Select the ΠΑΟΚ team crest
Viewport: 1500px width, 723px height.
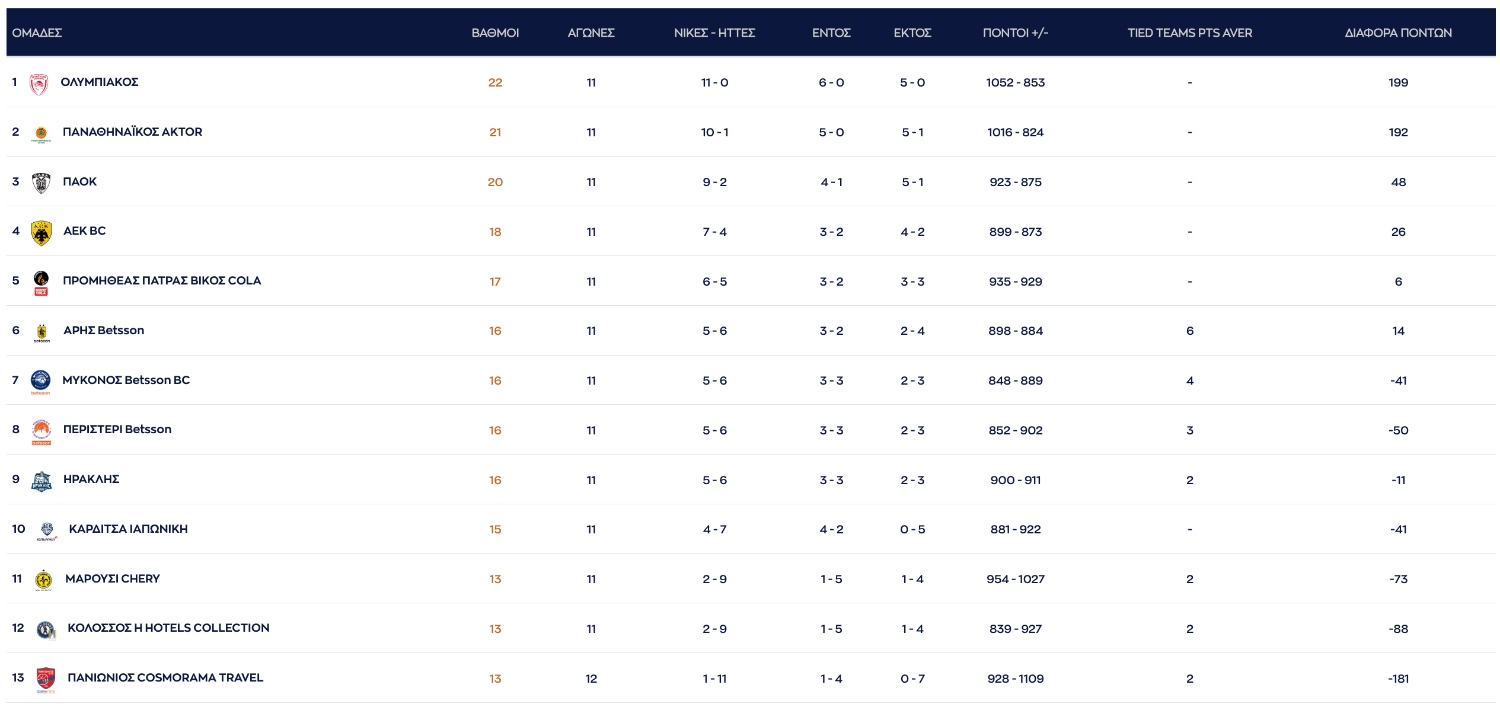tap(40, 183)
